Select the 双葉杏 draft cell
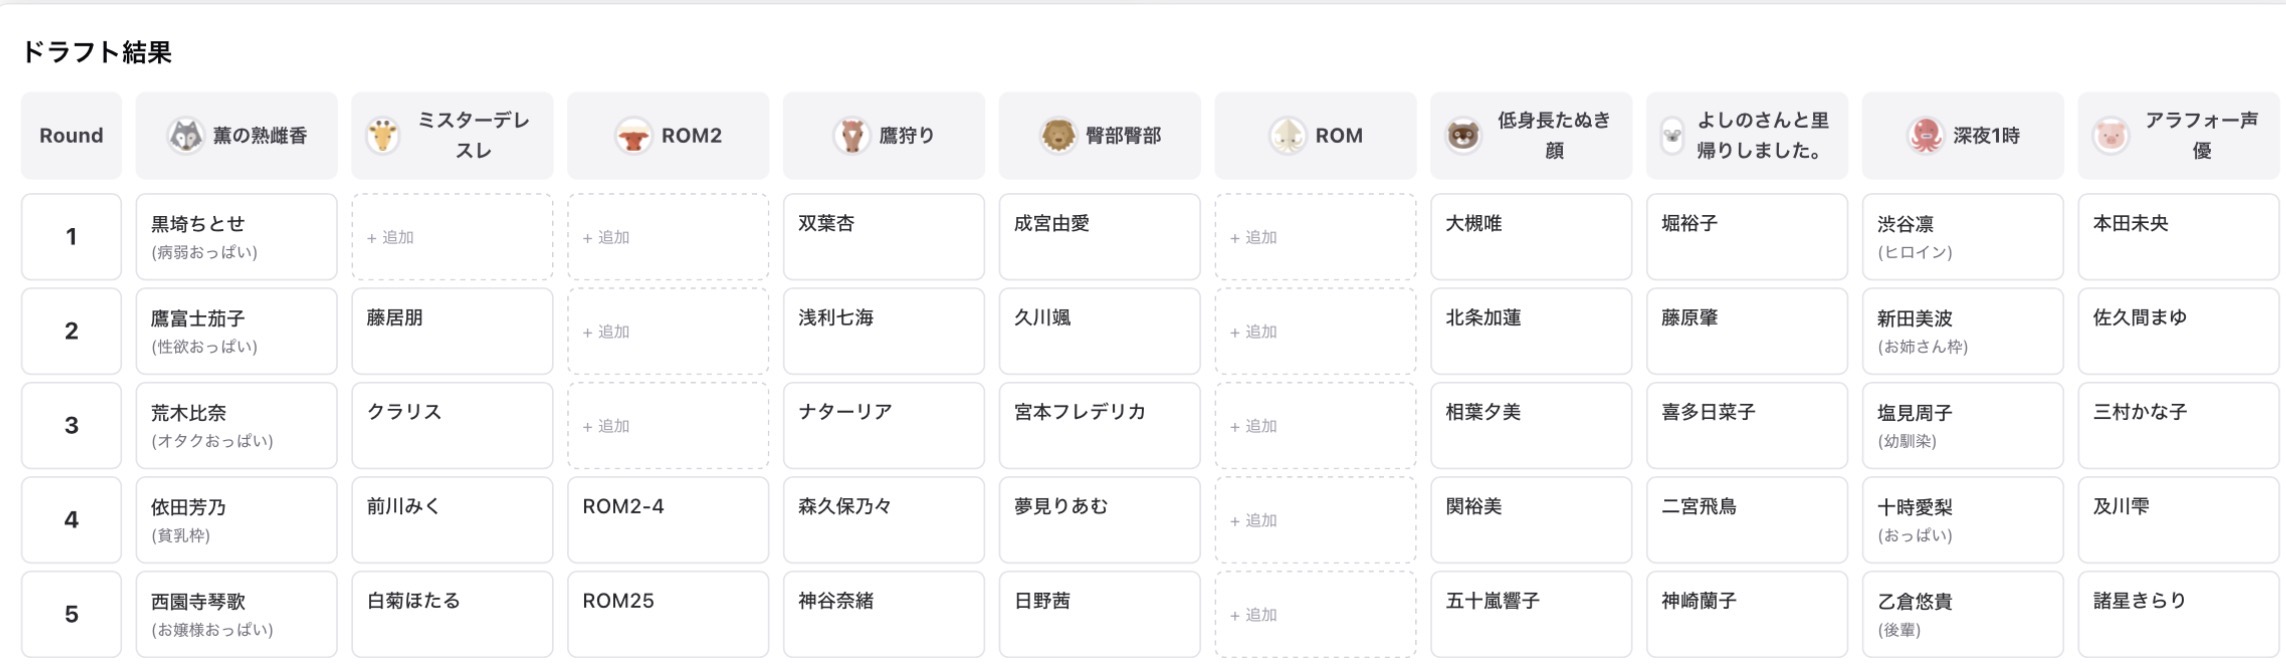The image size is (2286, 668). coord(883,237)
